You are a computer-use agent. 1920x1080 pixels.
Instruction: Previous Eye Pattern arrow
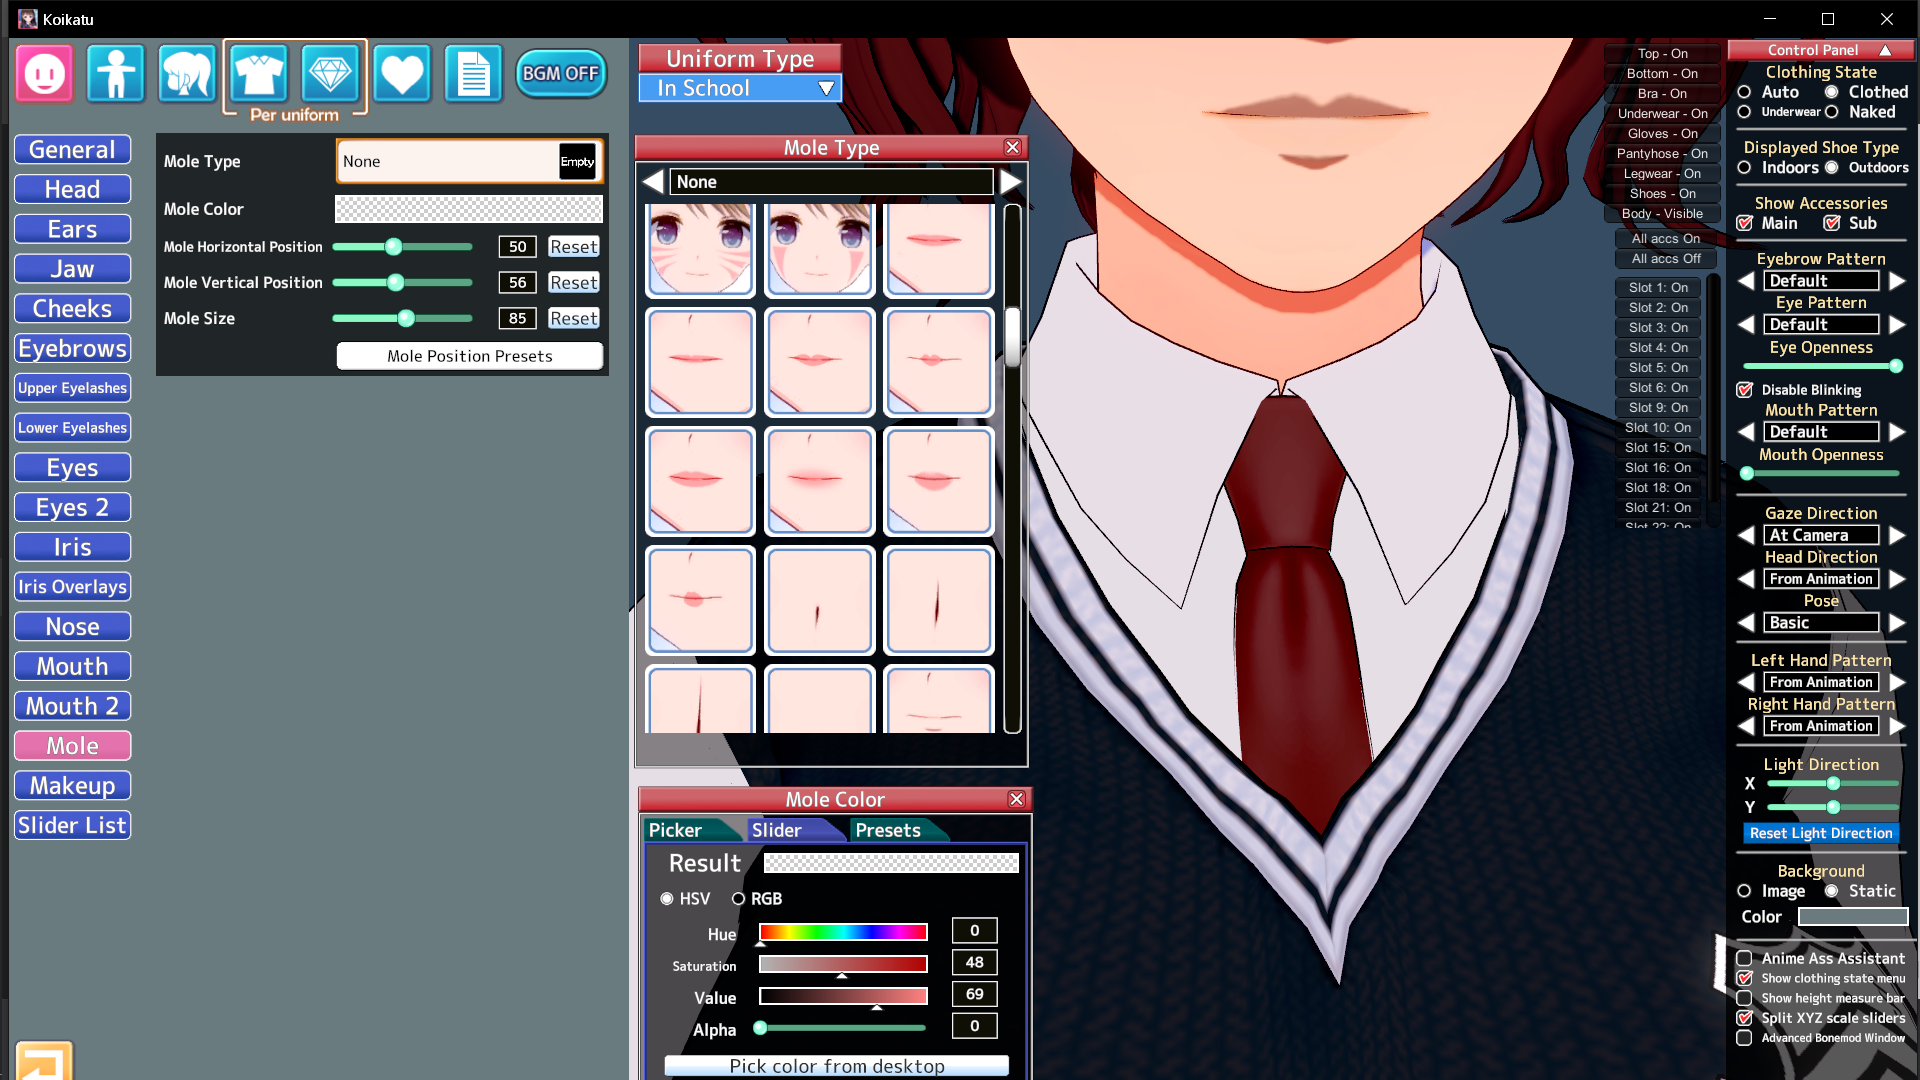tap(1746, 325)
